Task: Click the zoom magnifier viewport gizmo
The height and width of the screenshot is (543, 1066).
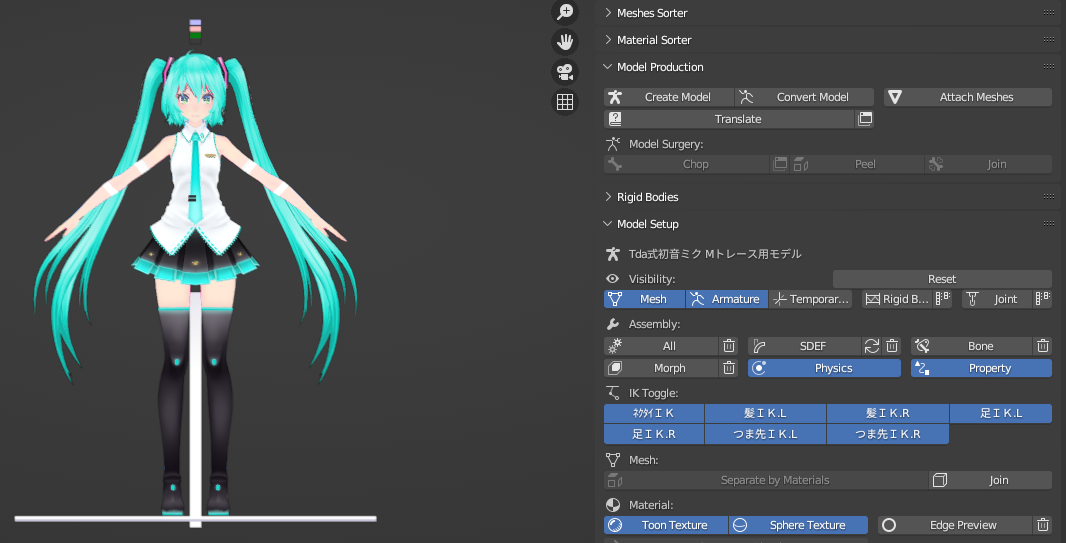Action: pos(565,12)
